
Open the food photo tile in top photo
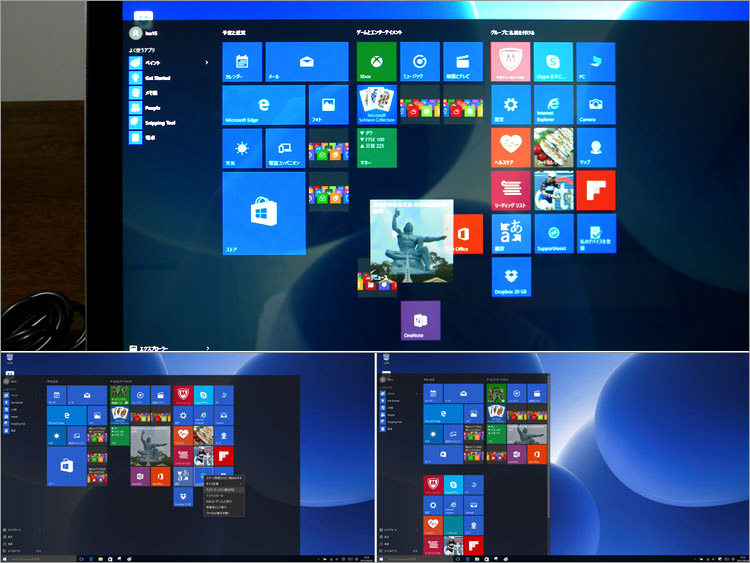pyautogui.click(x=553, y=147)
